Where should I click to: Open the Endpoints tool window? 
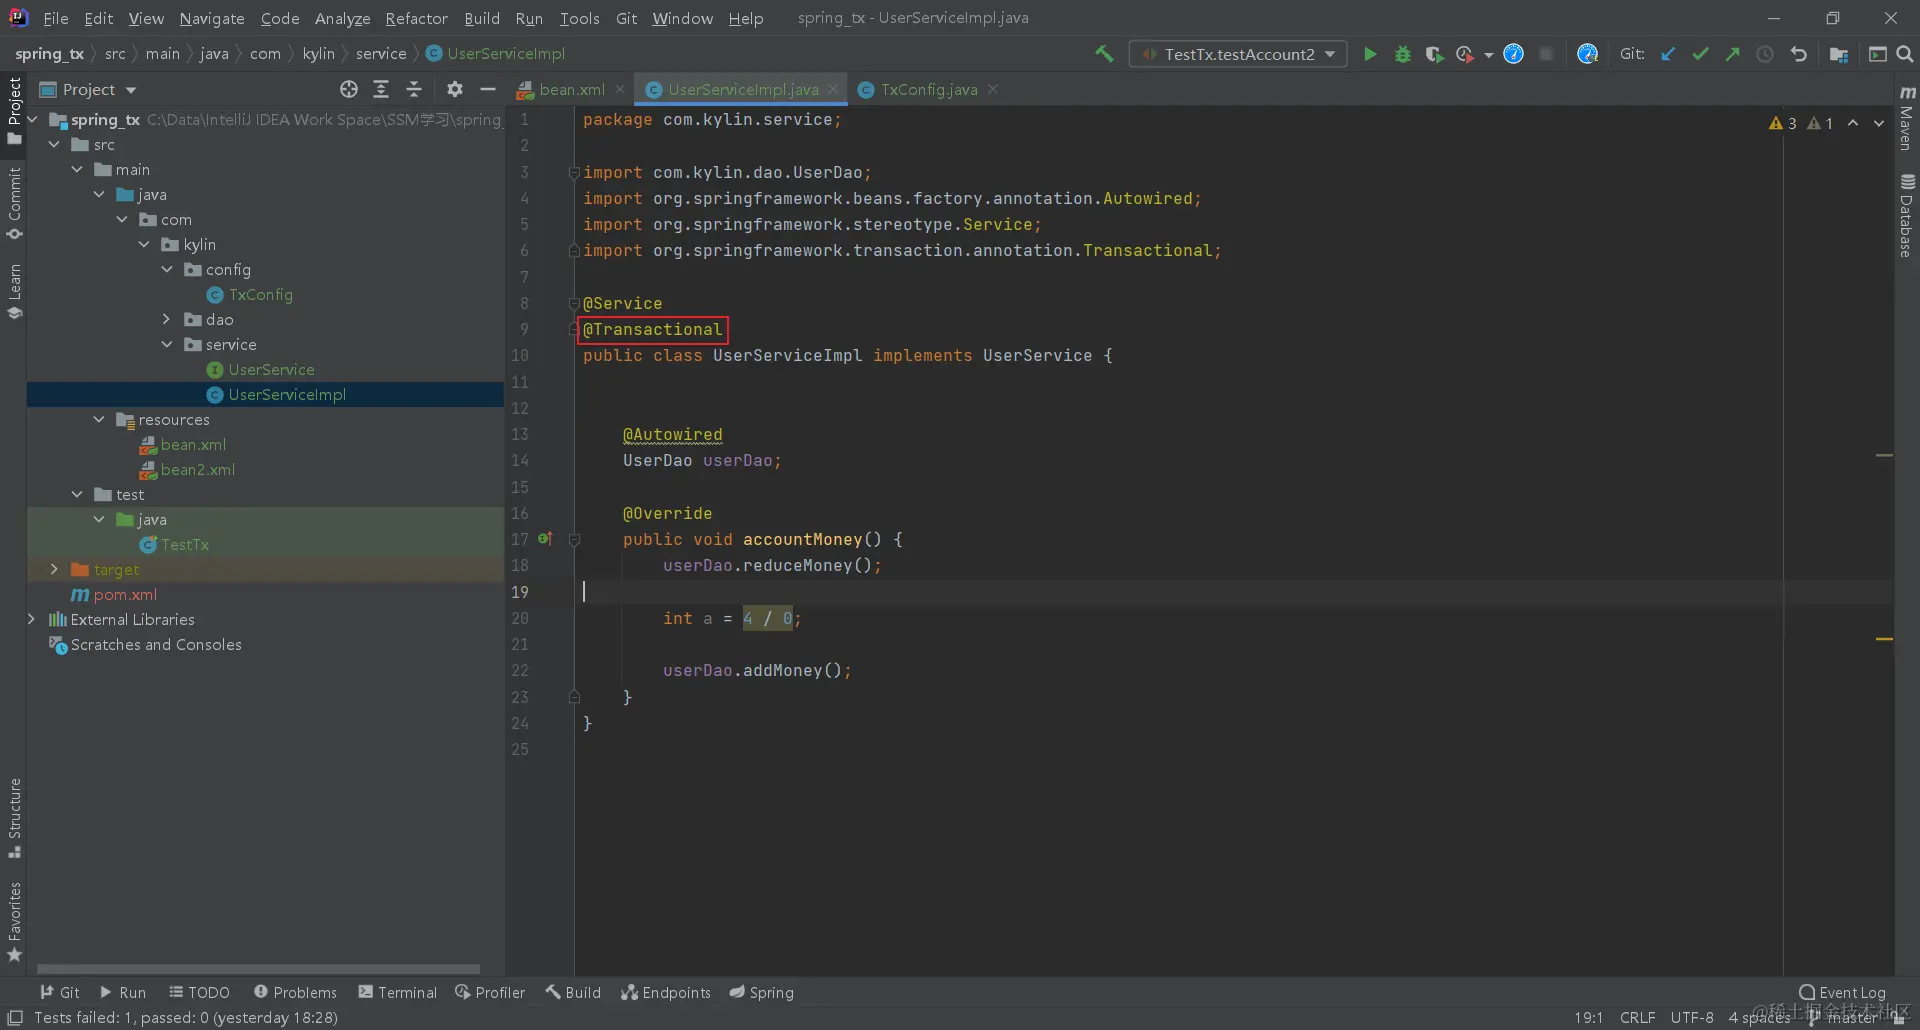666,992
